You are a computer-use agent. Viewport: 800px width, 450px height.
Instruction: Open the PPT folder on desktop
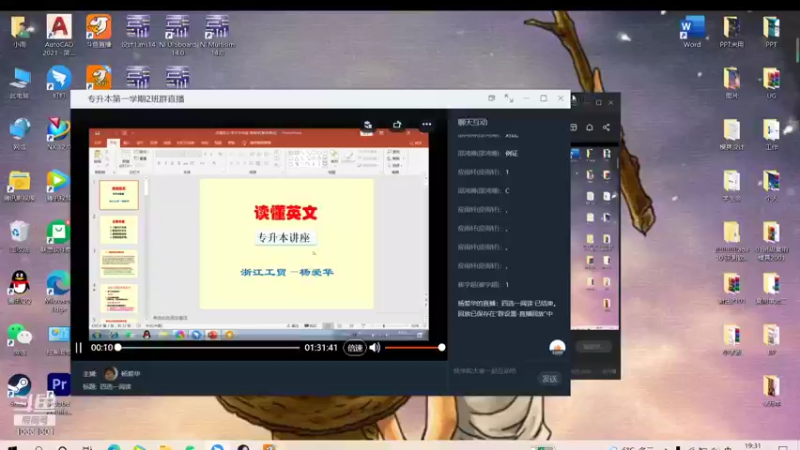(771, 32)
